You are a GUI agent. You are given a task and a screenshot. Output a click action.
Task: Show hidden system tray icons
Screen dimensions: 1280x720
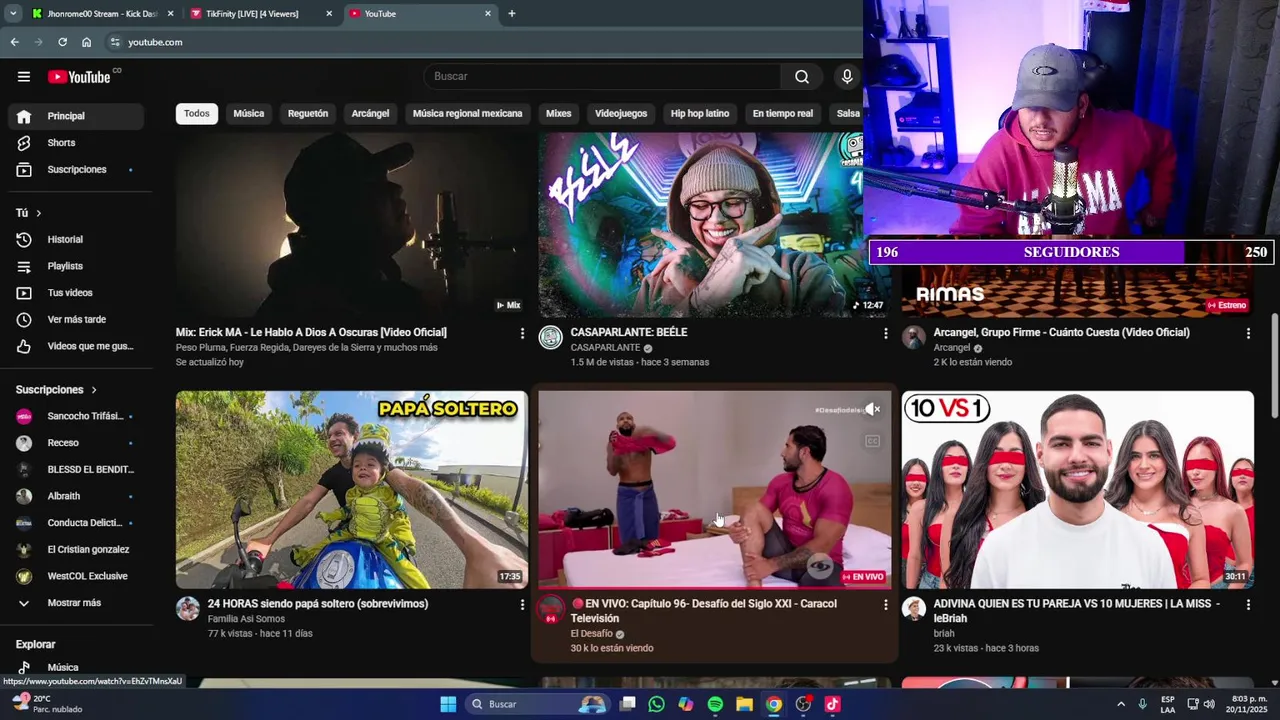tap(1119, 704)
